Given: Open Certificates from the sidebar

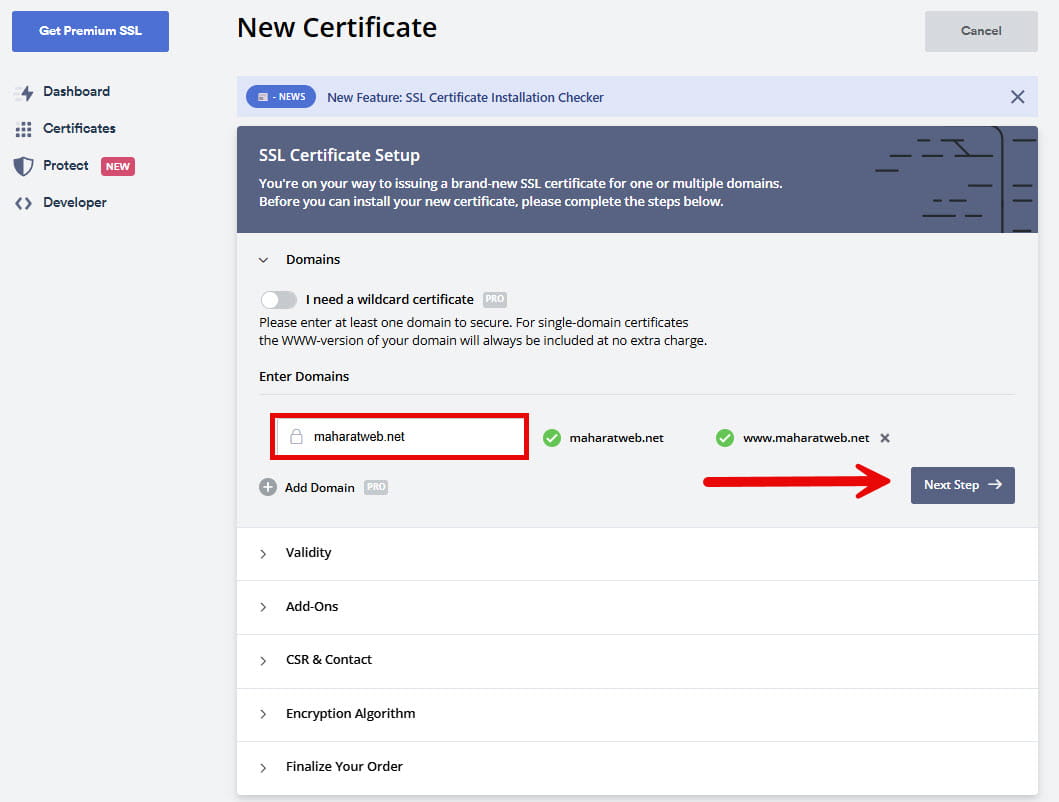Looking at the screenshot, I should (79, 128).
